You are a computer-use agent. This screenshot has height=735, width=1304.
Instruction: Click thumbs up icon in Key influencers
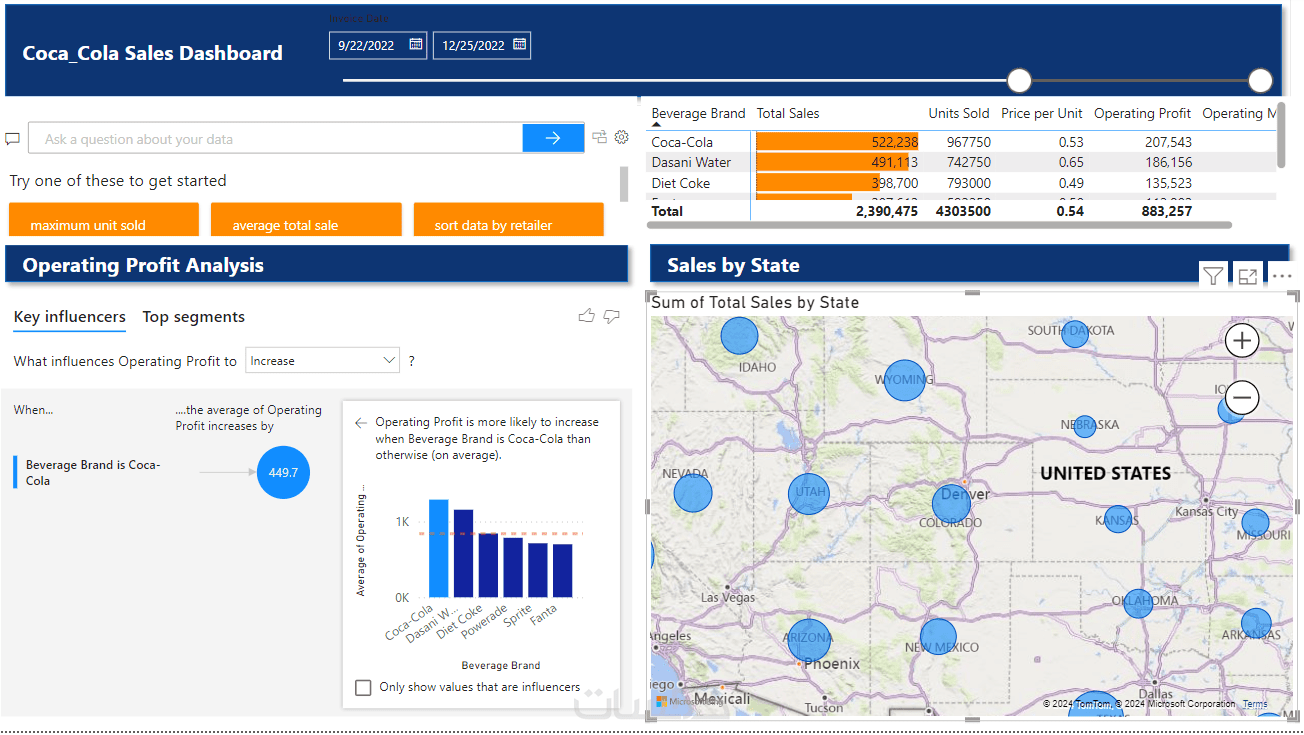(x=586, y=316)
